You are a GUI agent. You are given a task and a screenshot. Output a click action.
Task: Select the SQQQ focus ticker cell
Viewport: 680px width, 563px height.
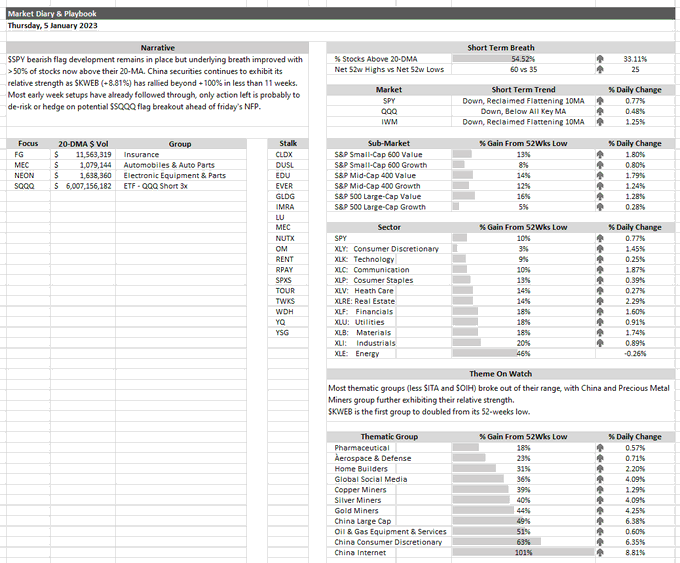tap(28, 186)
